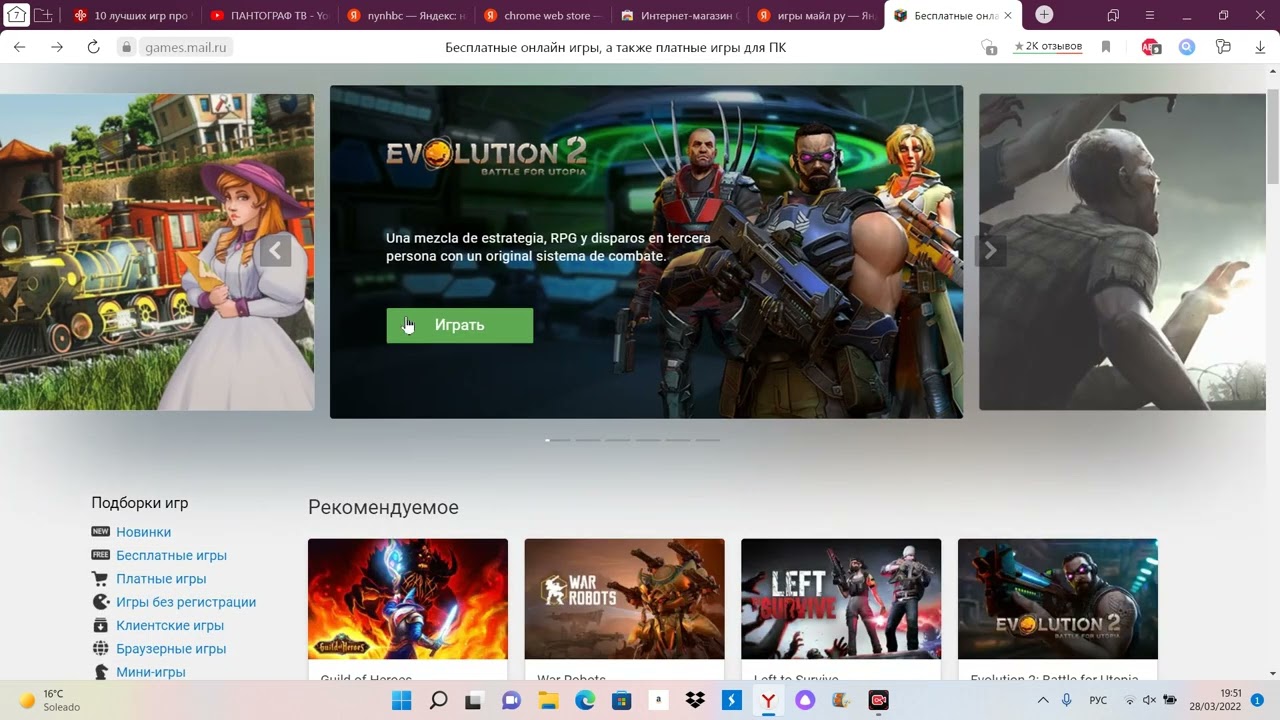Open the Бесплатные игры collection
The width and height of the screenshot is (1280, 720).
point(171,555)
